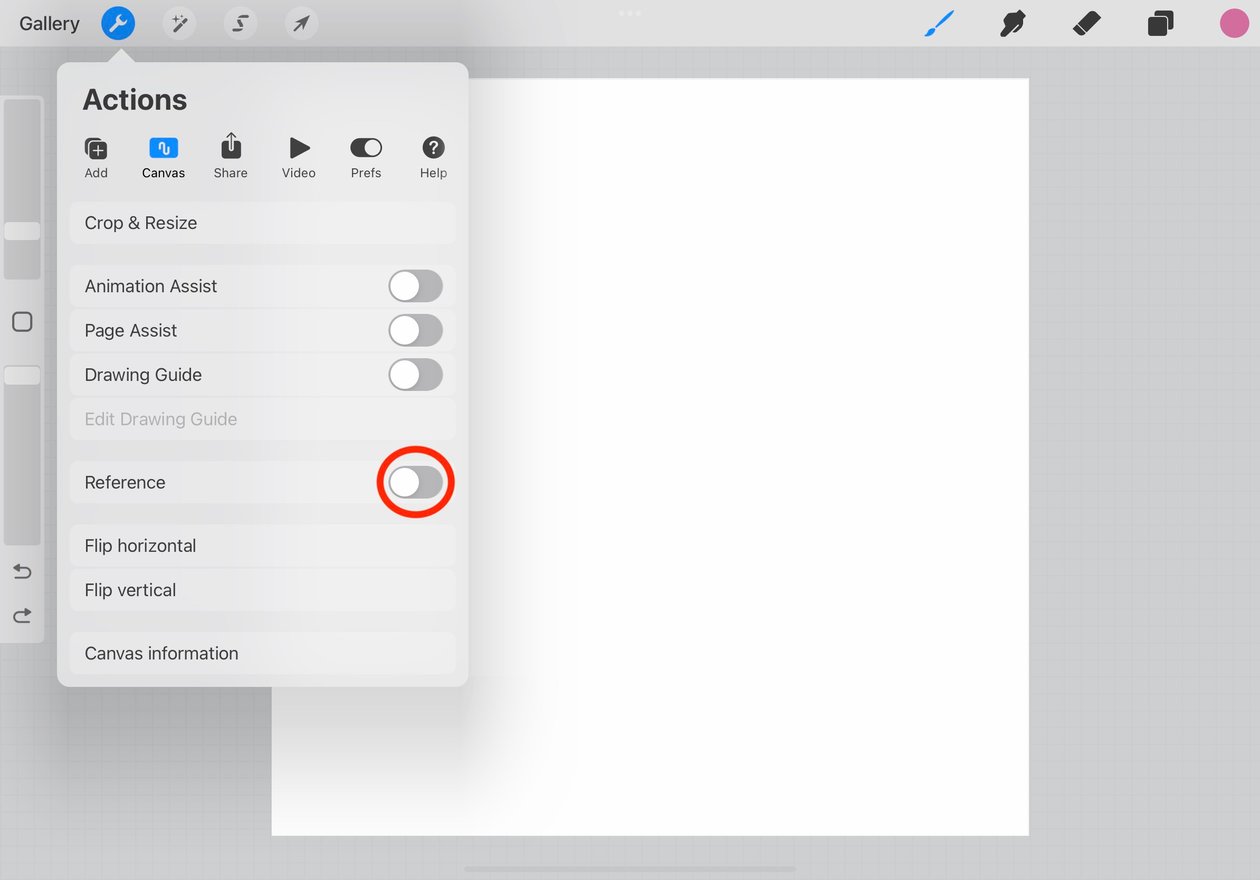
Task: Redo the last action
Action: (x=22, y=615)
